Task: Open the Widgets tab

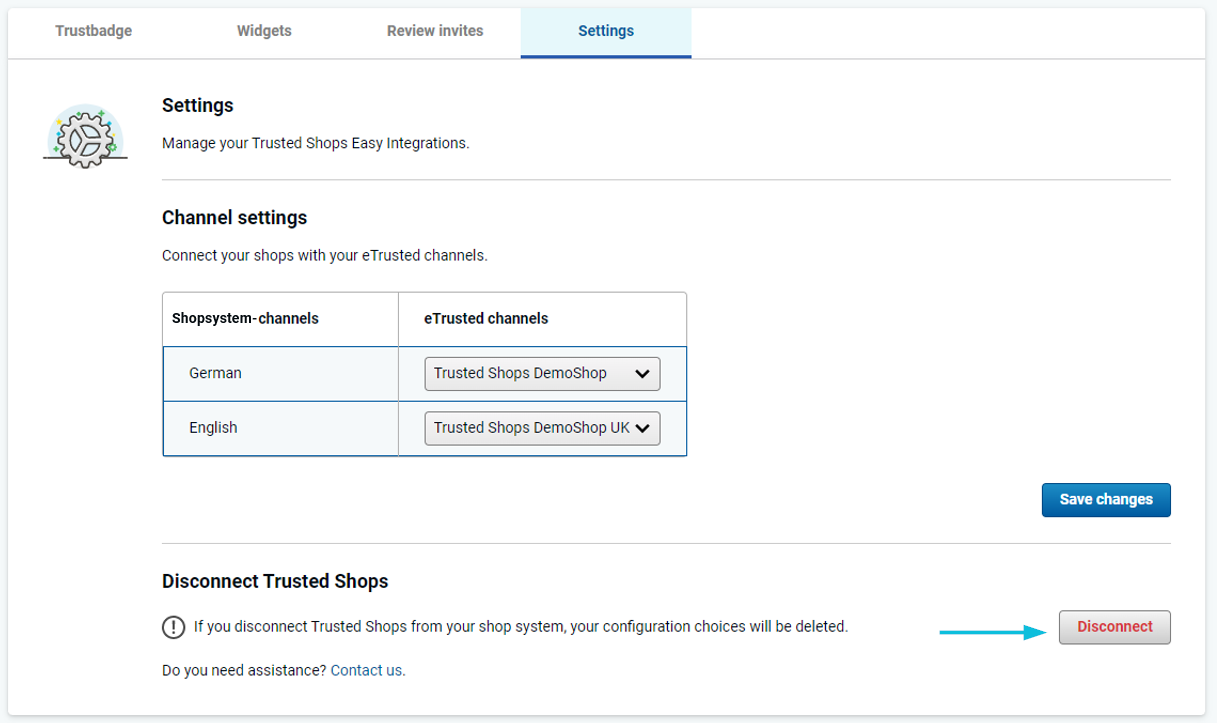Action: point(264,31)
